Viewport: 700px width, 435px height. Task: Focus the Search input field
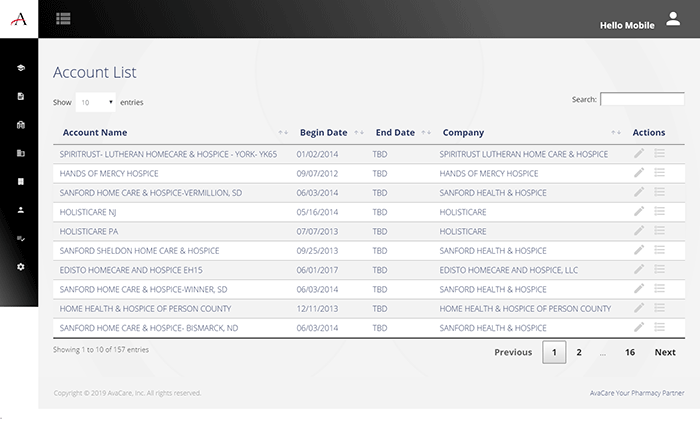coord(642,99)
